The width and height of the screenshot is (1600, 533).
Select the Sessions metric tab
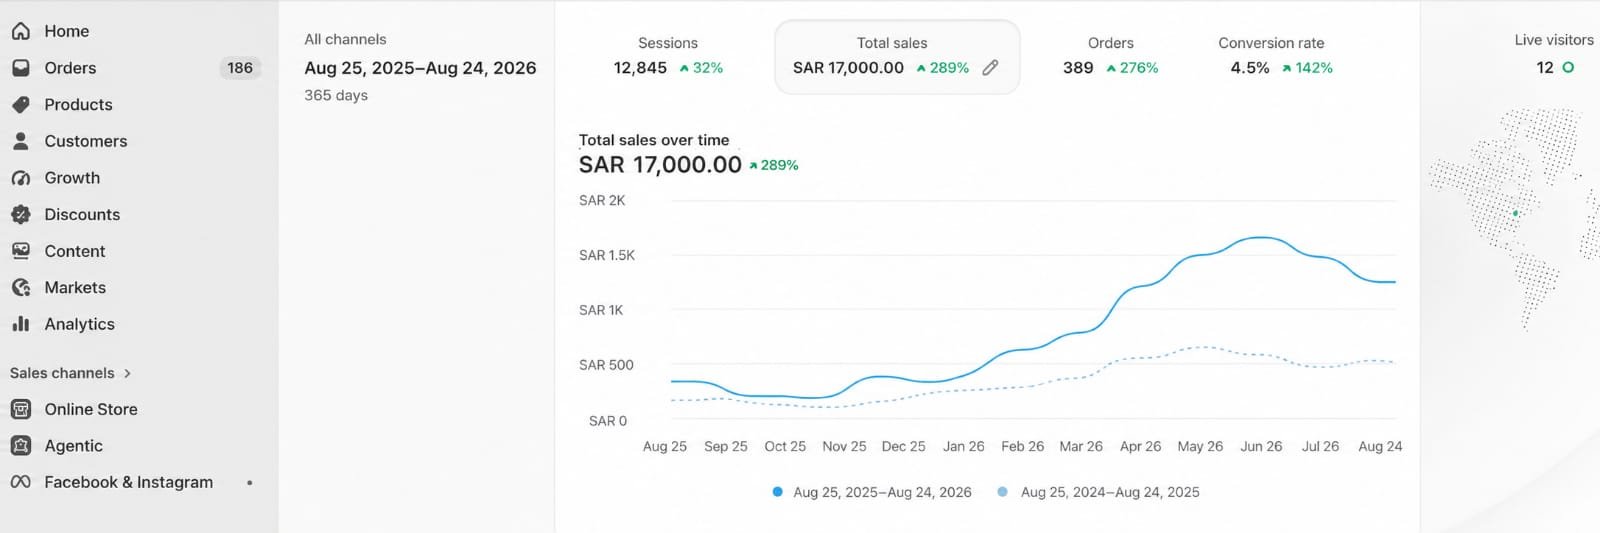668,56
